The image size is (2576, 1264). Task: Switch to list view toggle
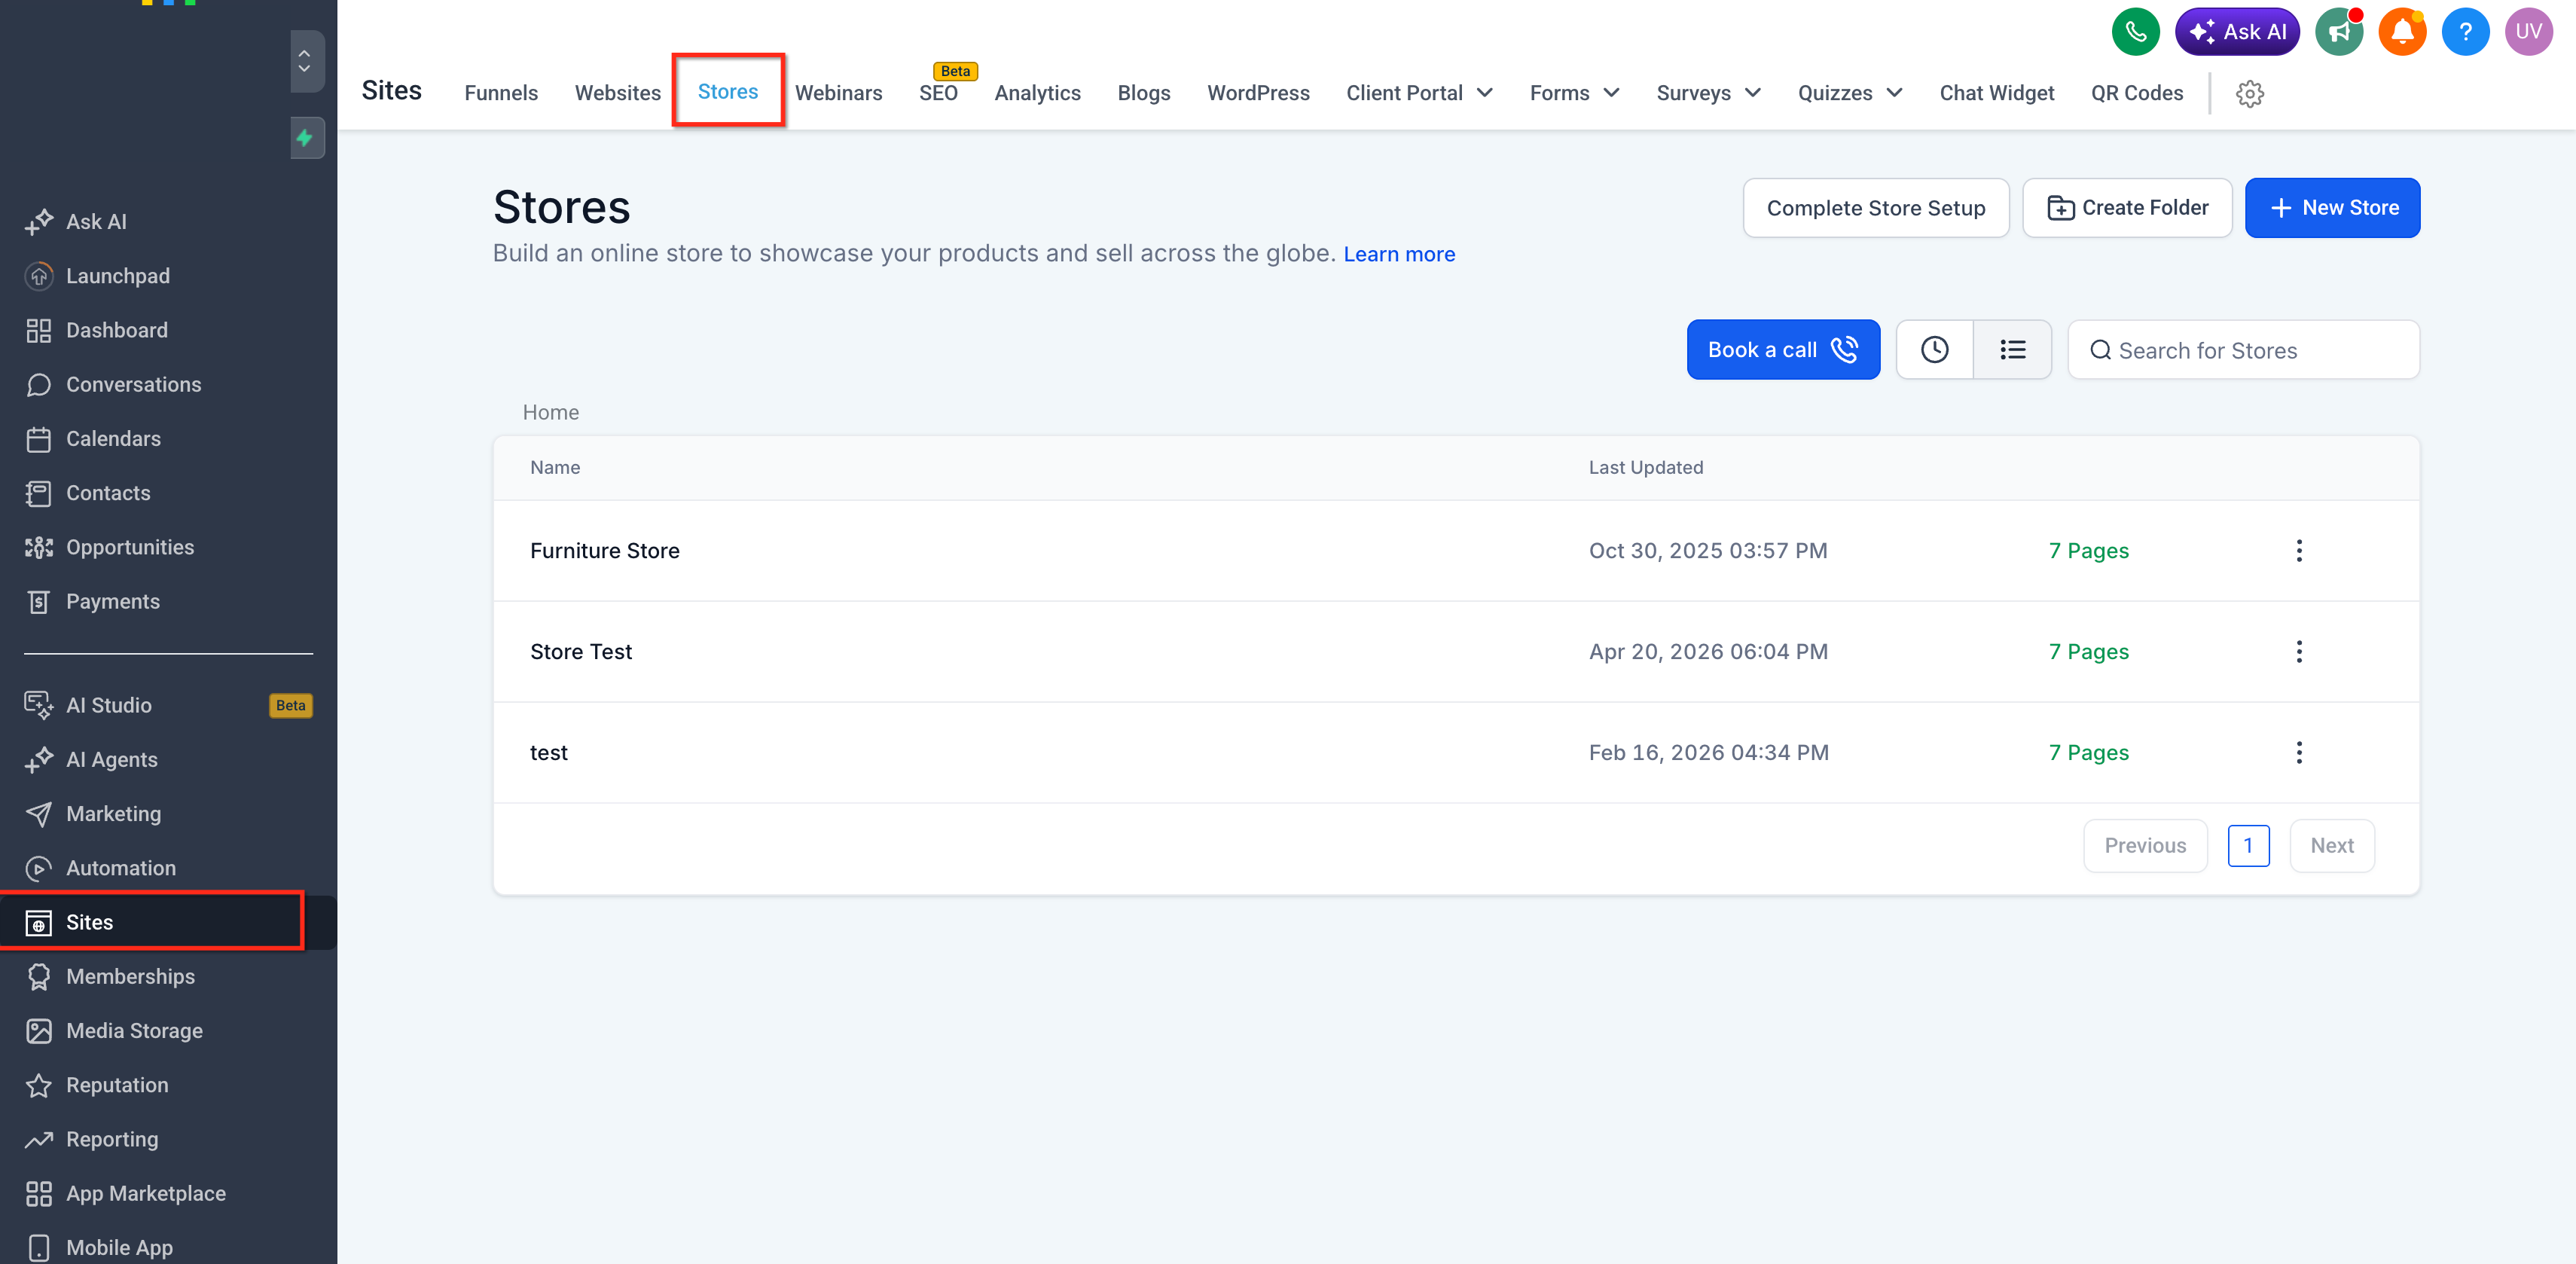click(2012, 350)
